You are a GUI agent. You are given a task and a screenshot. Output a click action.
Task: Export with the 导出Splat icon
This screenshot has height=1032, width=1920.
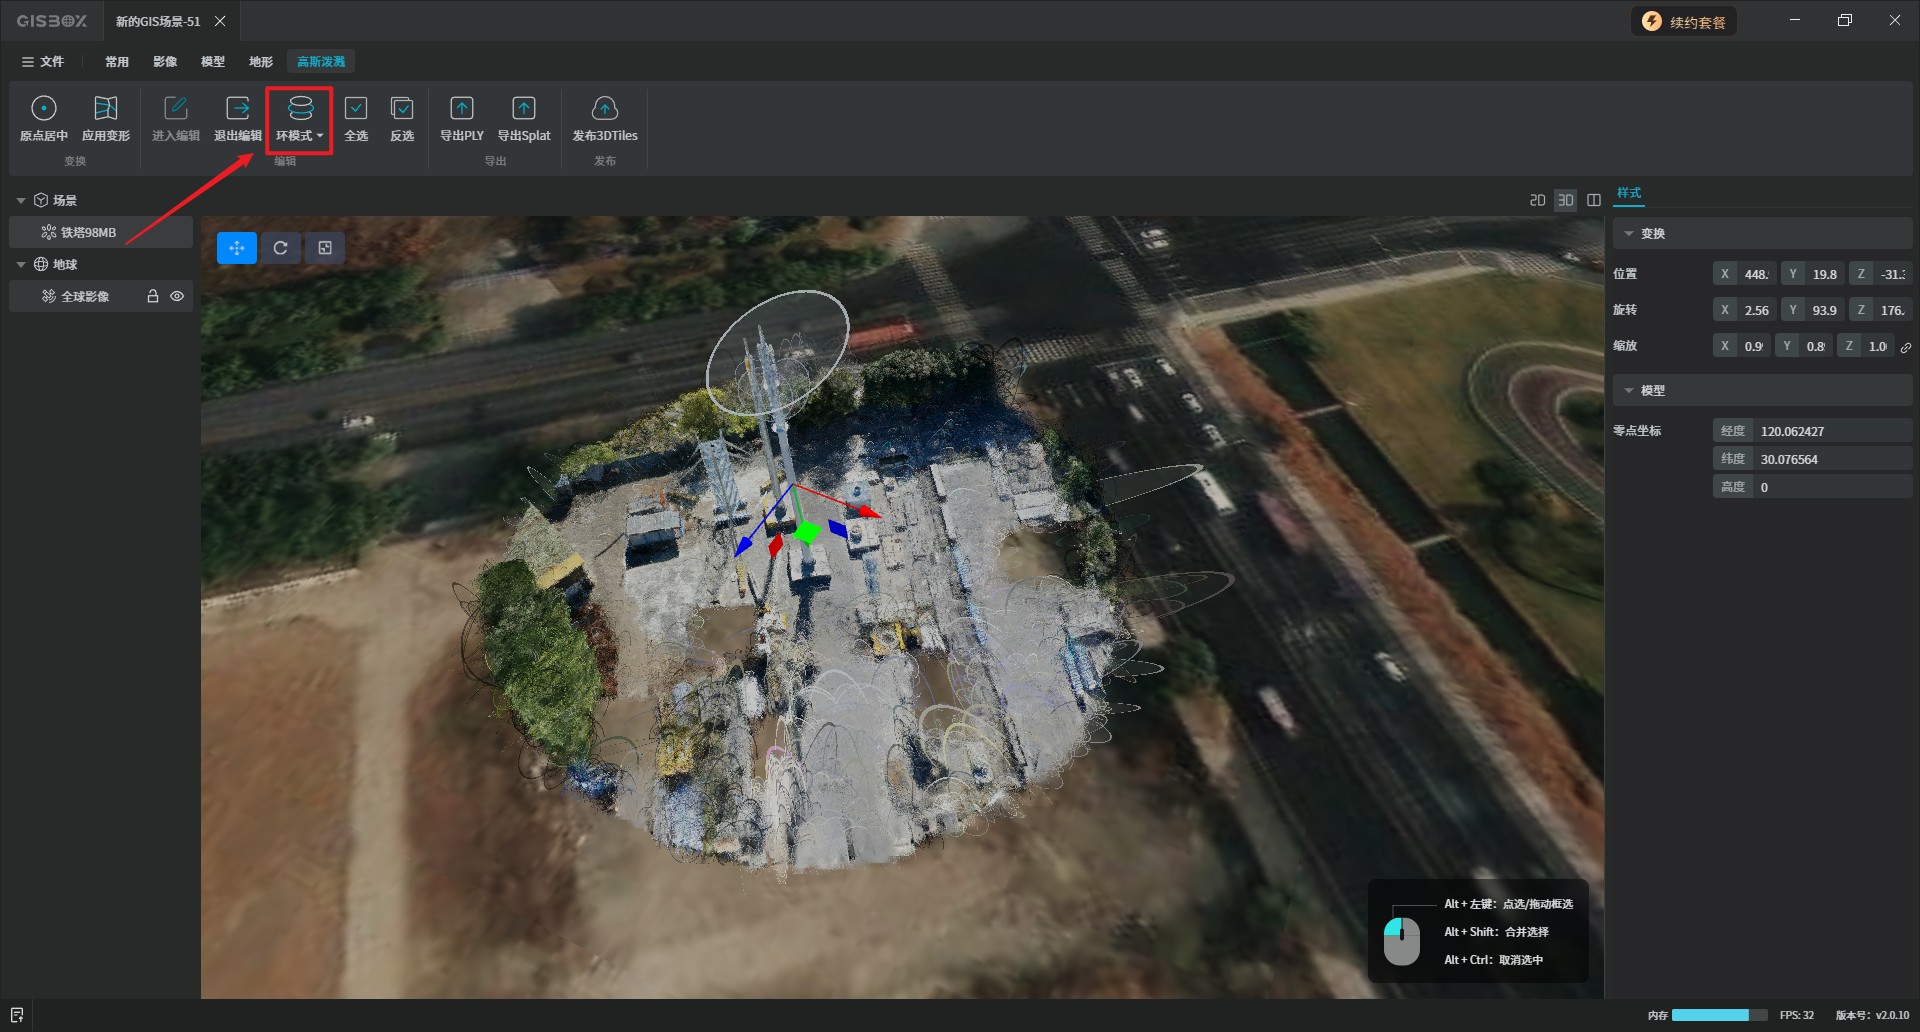[x=524, y=109]
